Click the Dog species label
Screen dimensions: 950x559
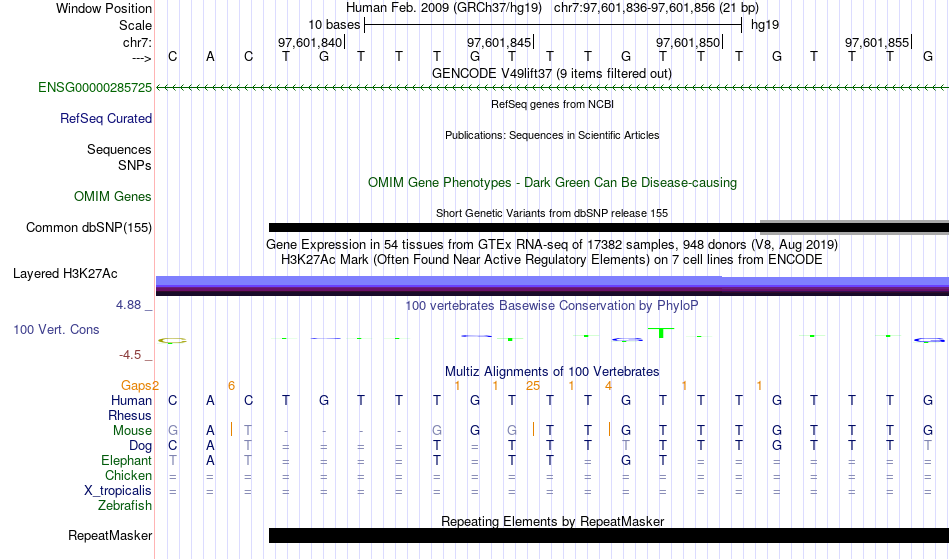[x=141, y=446]
